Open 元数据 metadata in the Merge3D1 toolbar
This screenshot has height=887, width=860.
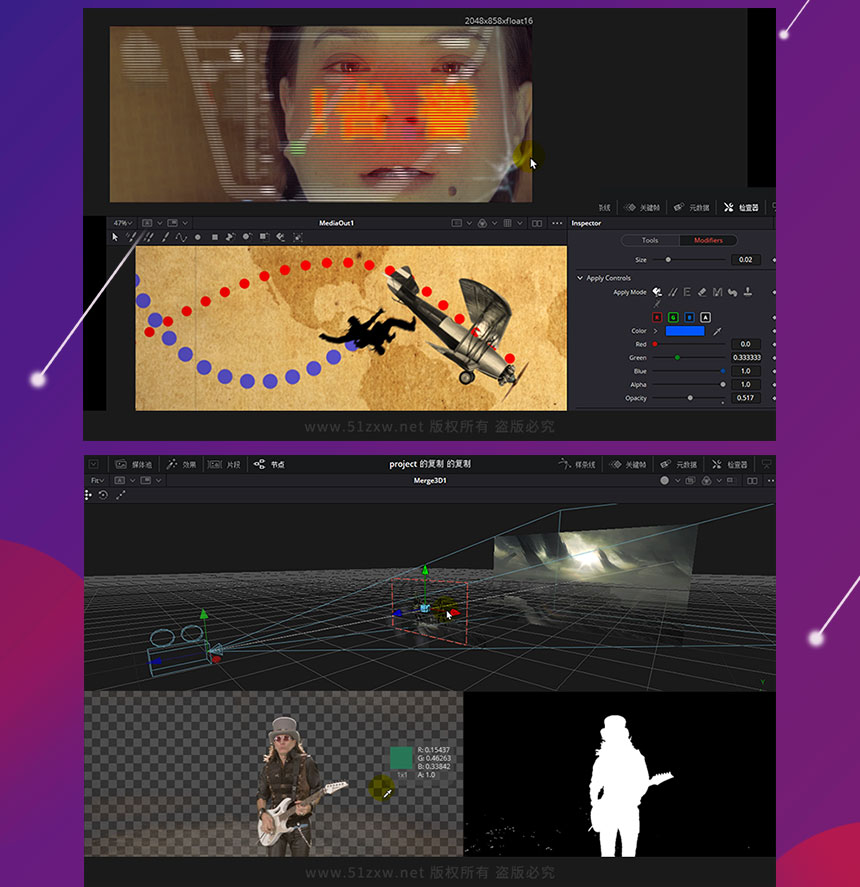click(x=678, y=464)
